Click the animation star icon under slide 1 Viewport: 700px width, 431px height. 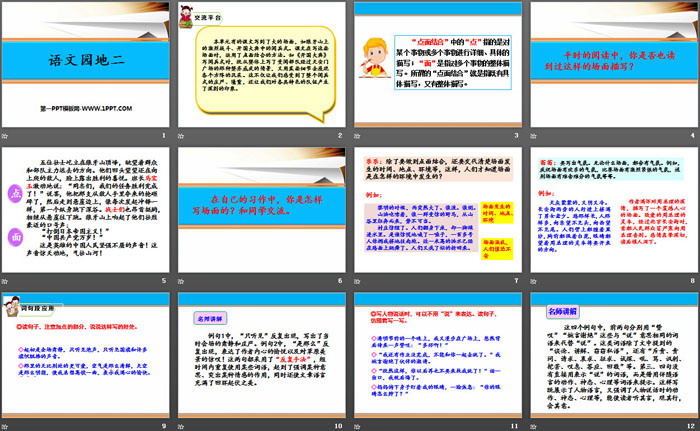point(5,136)
